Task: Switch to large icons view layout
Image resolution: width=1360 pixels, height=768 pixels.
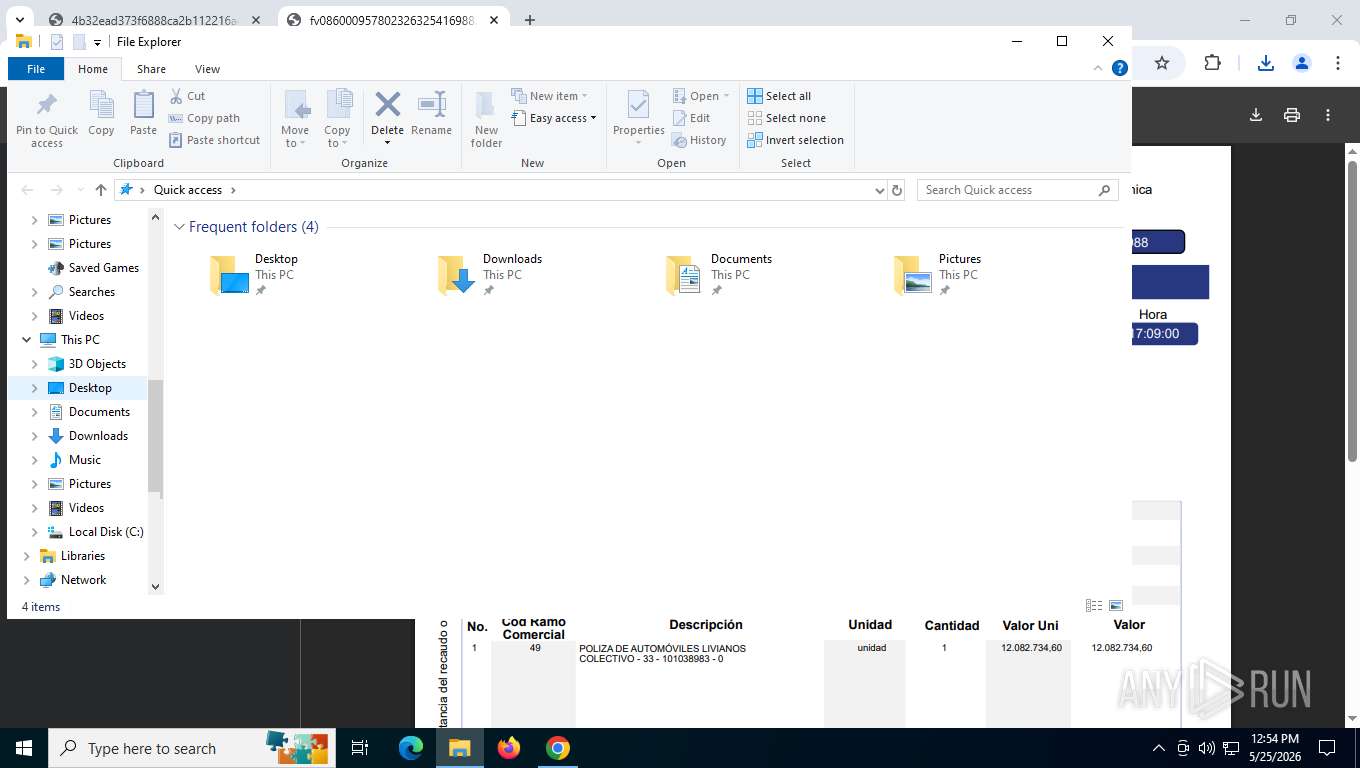Action: pos(1116,606)
